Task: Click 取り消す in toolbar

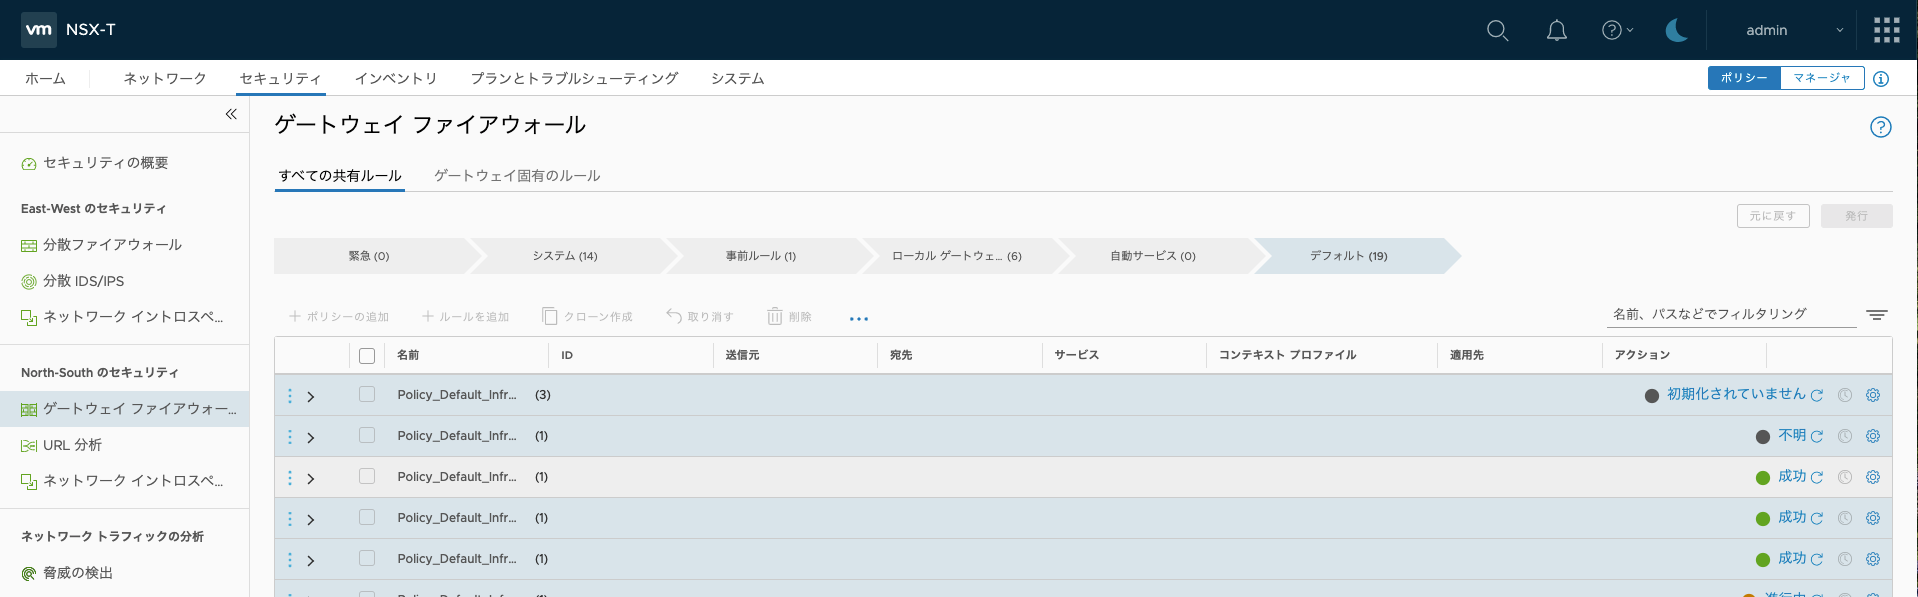Action: [700, 317]
